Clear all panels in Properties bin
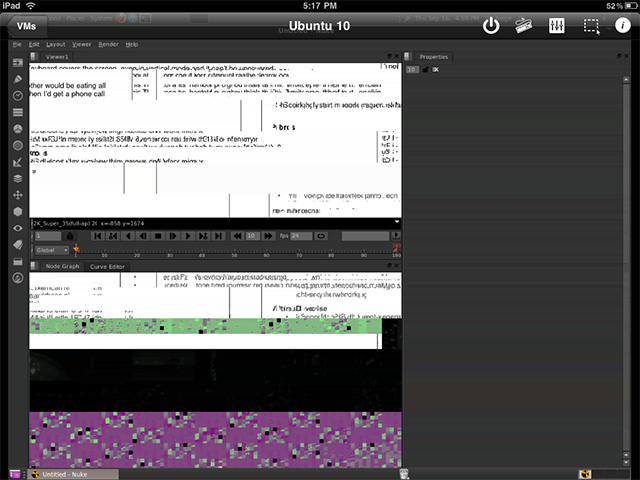640x480 pixels. (436, 70)
